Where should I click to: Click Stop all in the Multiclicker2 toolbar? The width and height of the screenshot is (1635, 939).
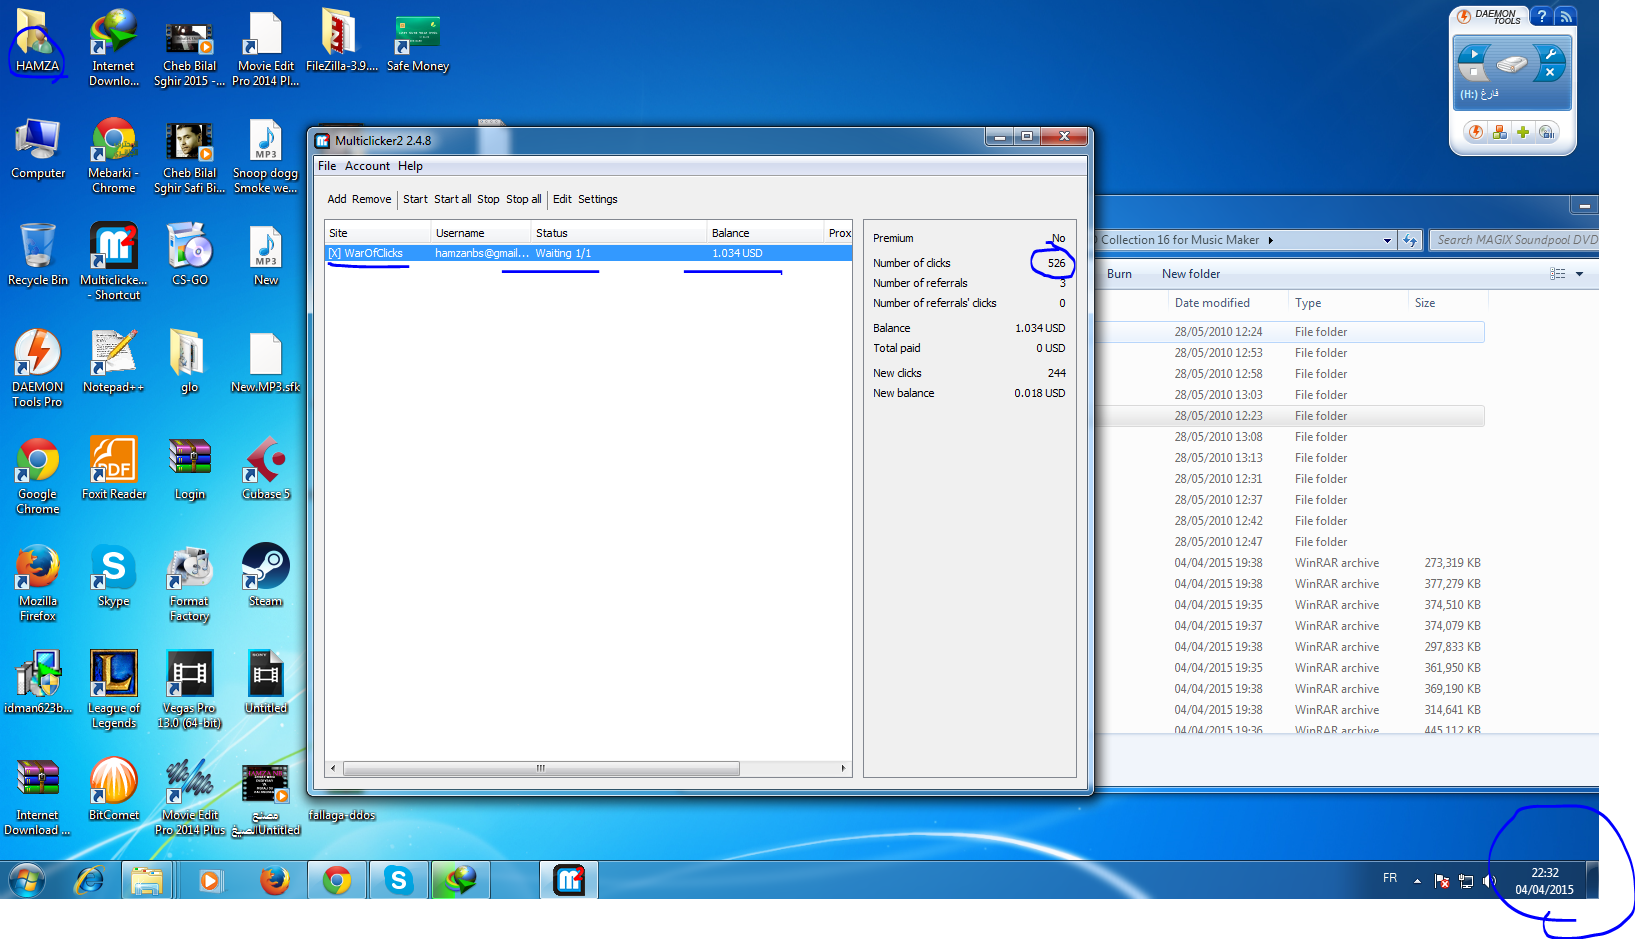point(524,199)
